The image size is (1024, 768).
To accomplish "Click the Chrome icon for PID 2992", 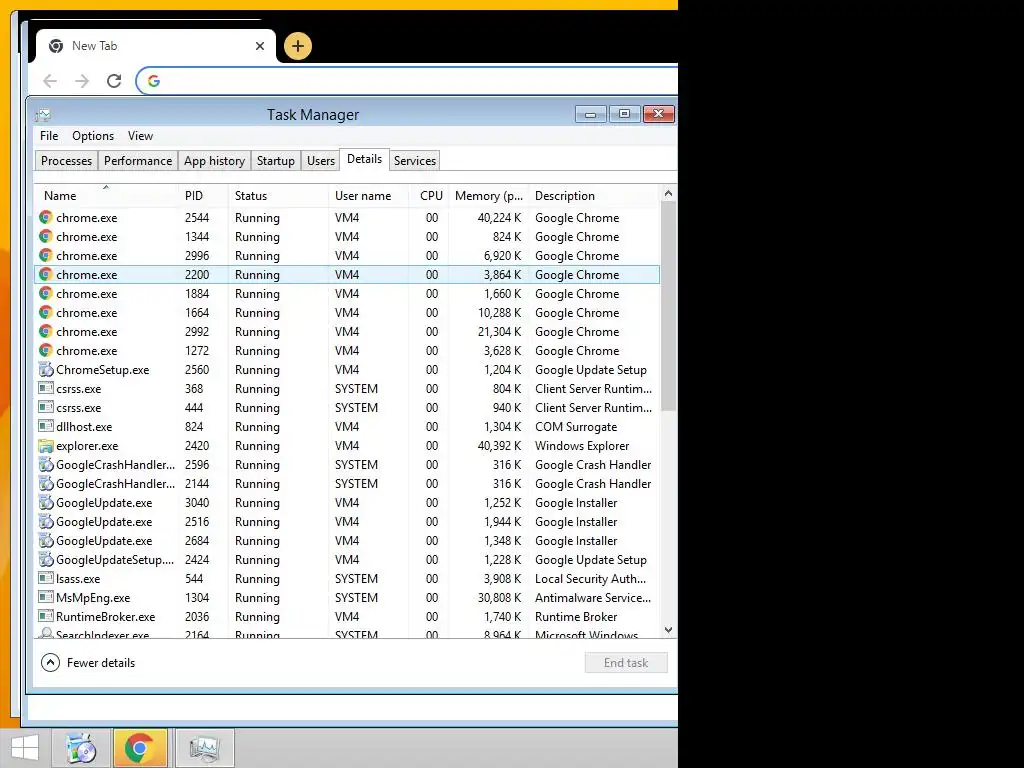I will coord(46,331).
